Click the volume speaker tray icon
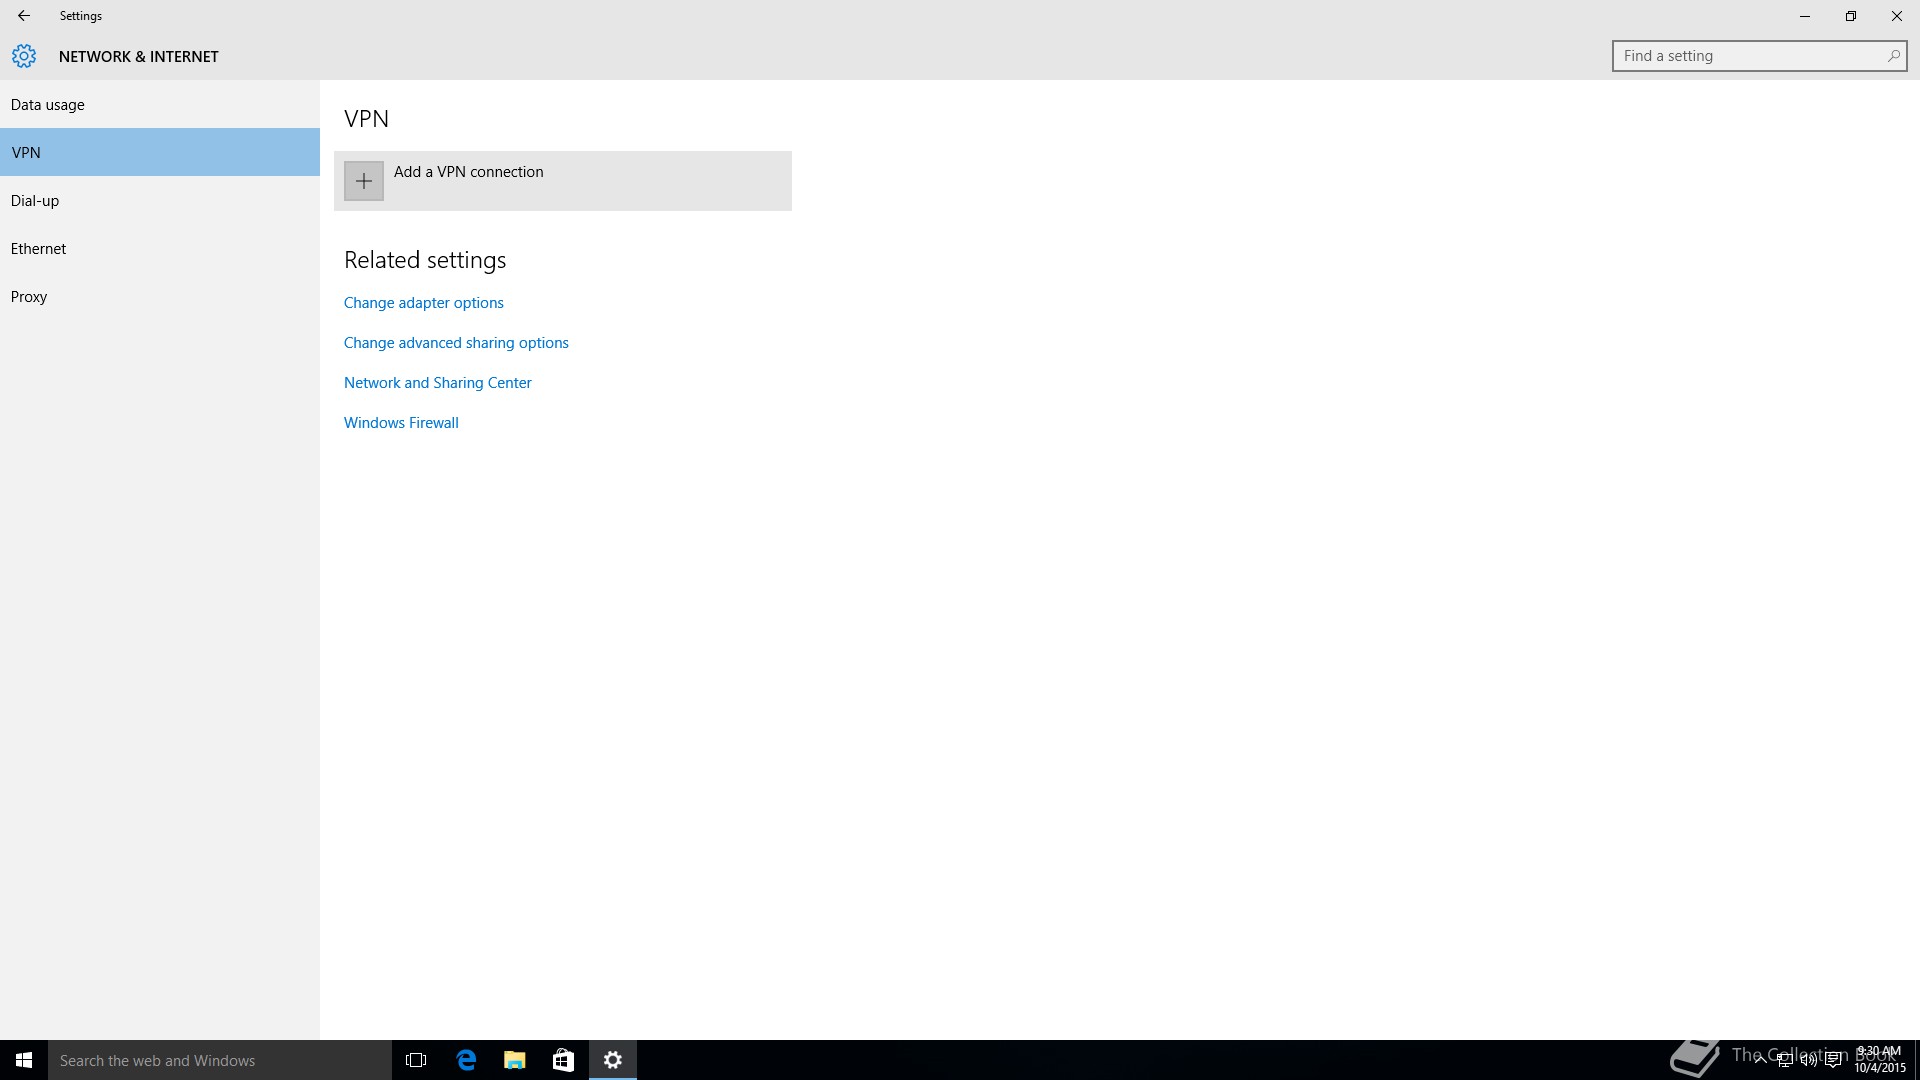 pyautogui.click(x=1809, y=1060)
